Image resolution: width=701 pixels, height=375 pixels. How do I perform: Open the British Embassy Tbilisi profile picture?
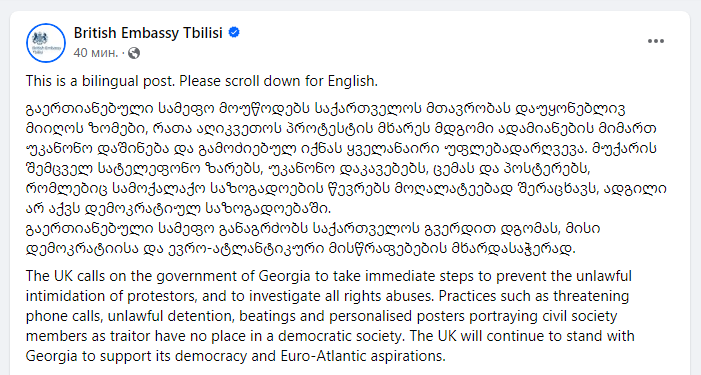(x=46, y=43)
